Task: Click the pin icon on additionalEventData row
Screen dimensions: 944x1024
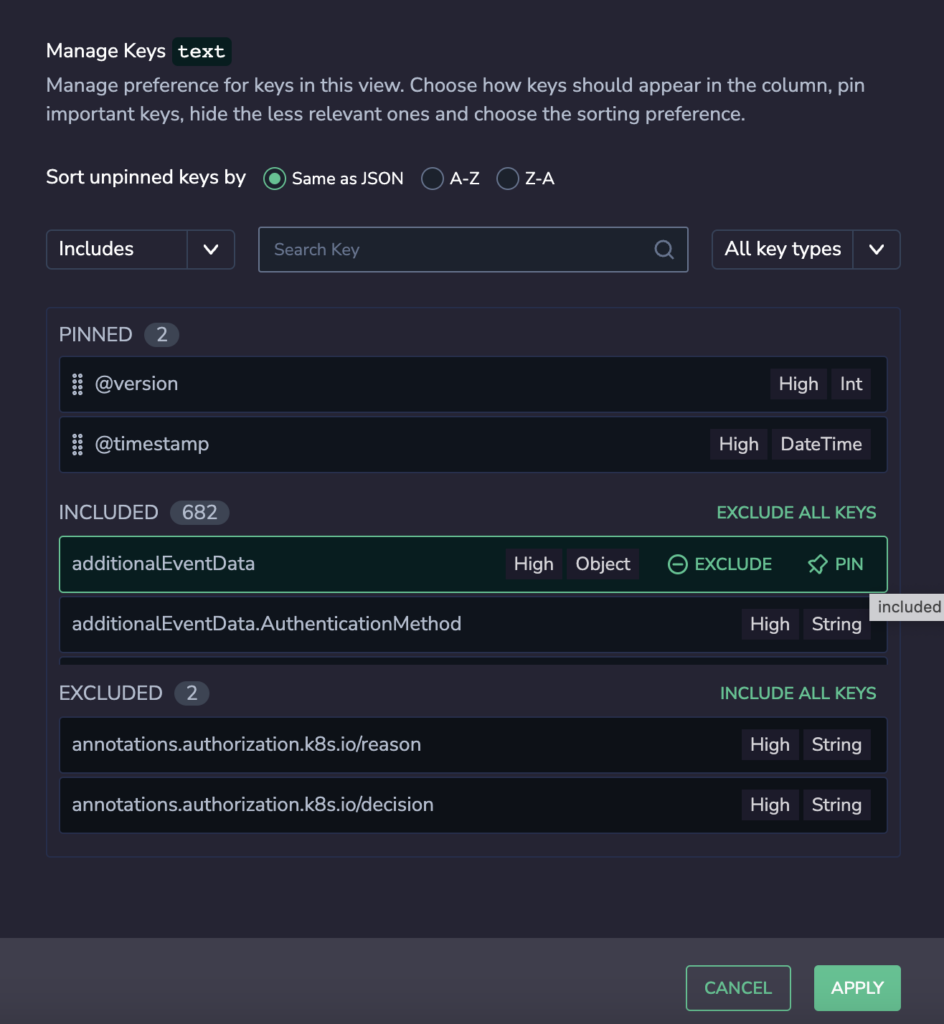Action: (x=817, y=564)
